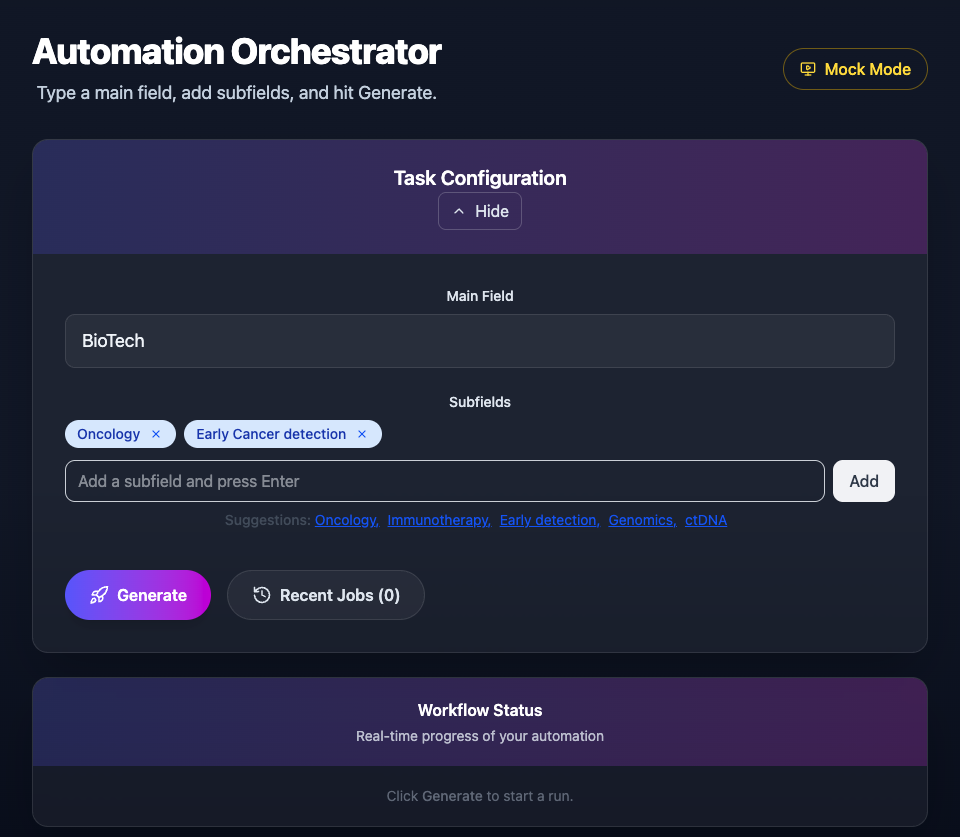Click the Add button for subfields
The width and height of the screenshot is (960, 837).
click(864, 481)
